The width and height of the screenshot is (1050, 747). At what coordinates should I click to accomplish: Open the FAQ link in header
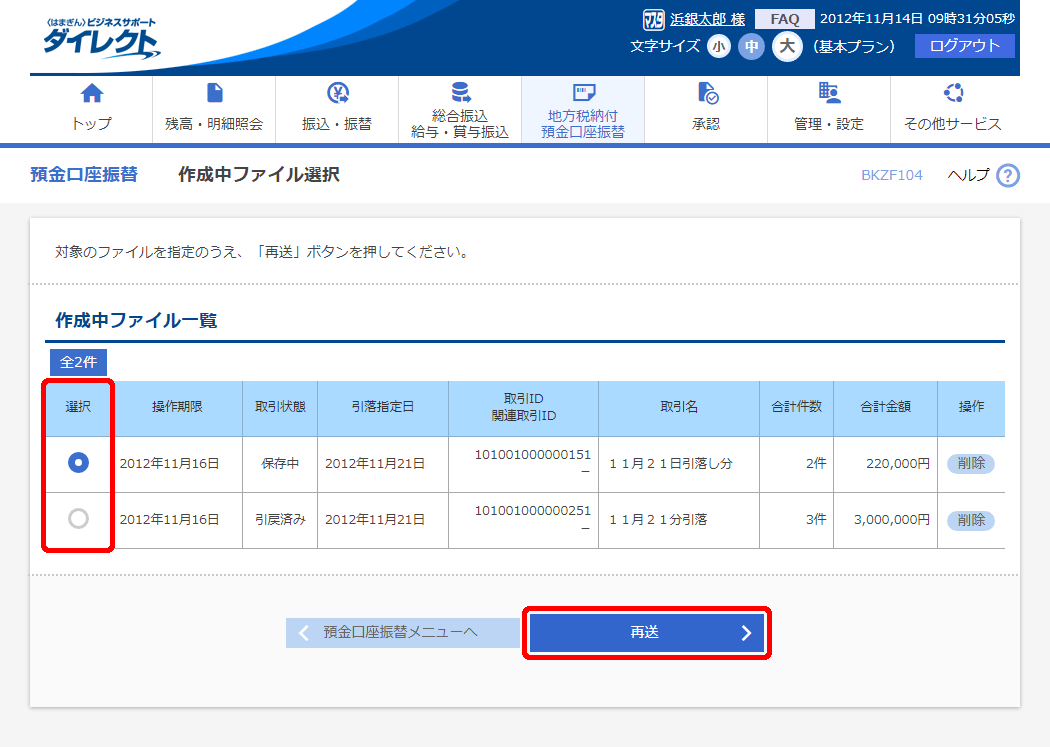[x=784, y=19]
